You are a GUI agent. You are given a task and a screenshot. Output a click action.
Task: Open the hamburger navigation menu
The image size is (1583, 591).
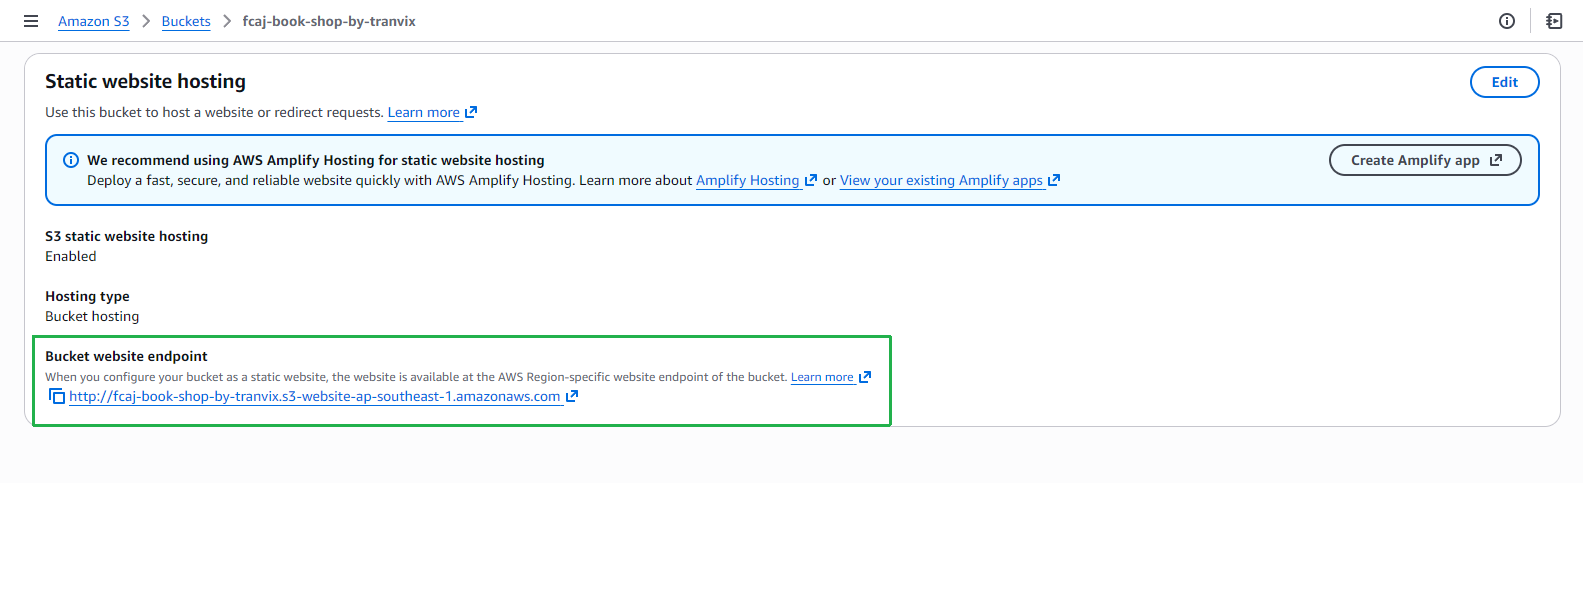tap(31, 21)
